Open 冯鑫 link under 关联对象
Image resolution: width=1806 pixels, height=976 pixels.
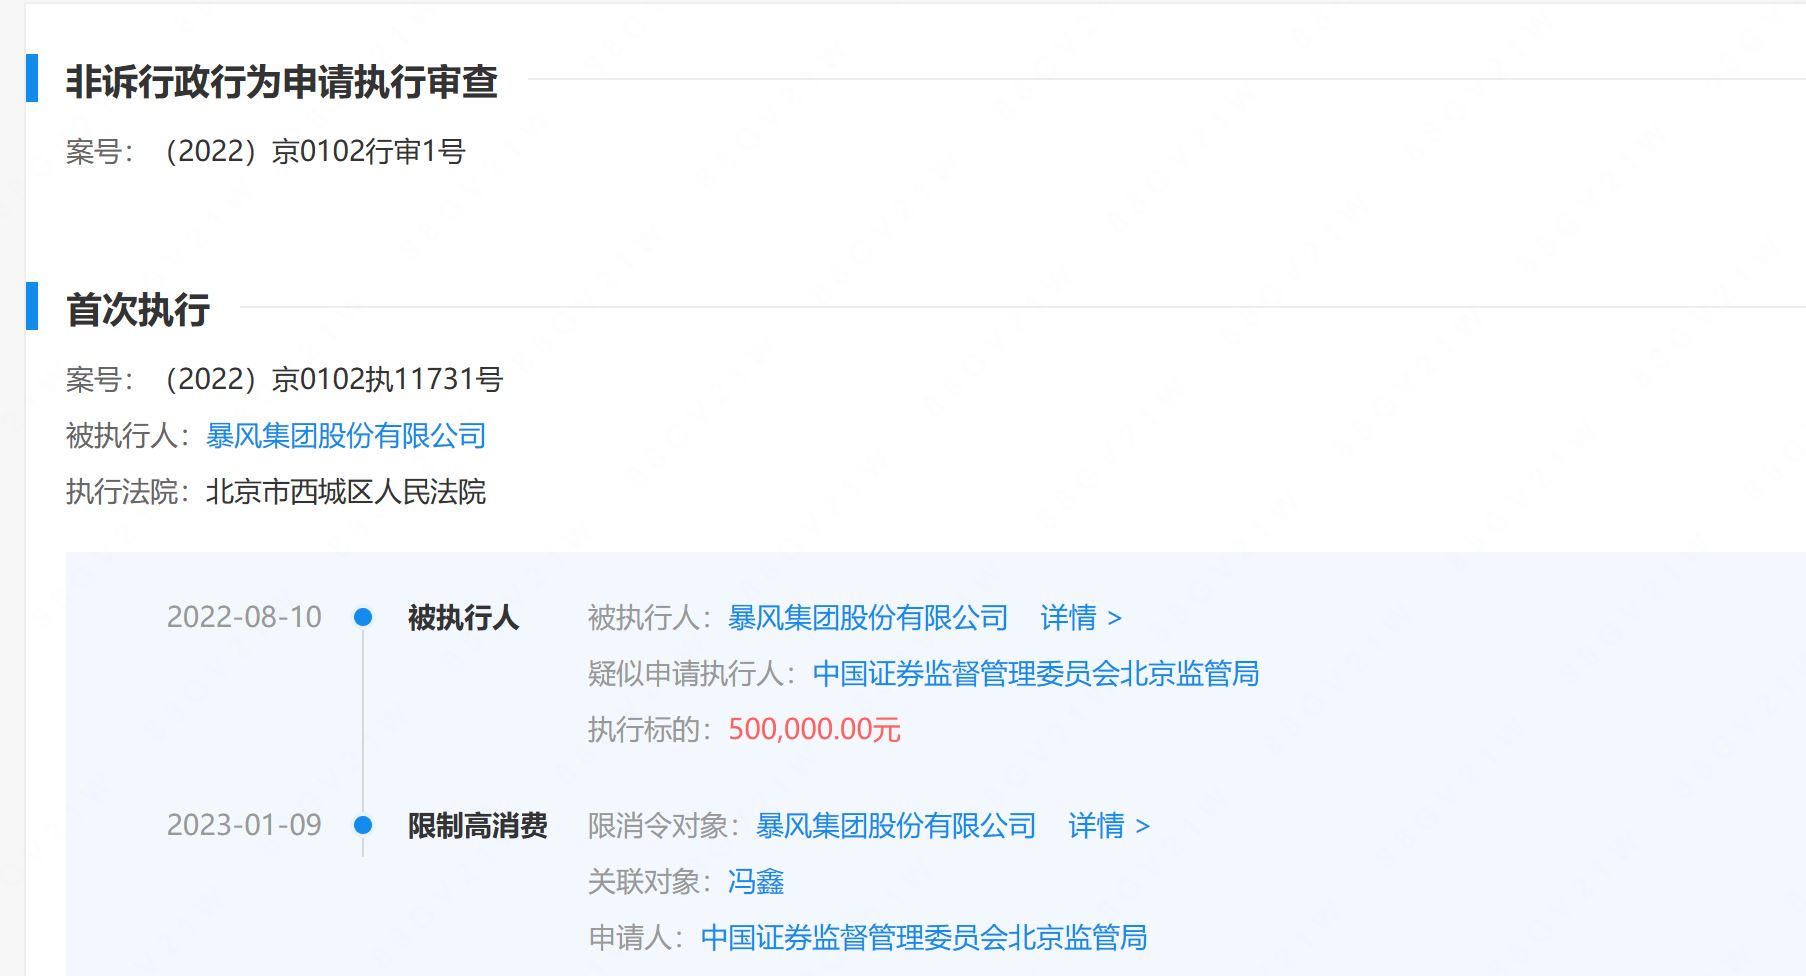tap(756, 882)
